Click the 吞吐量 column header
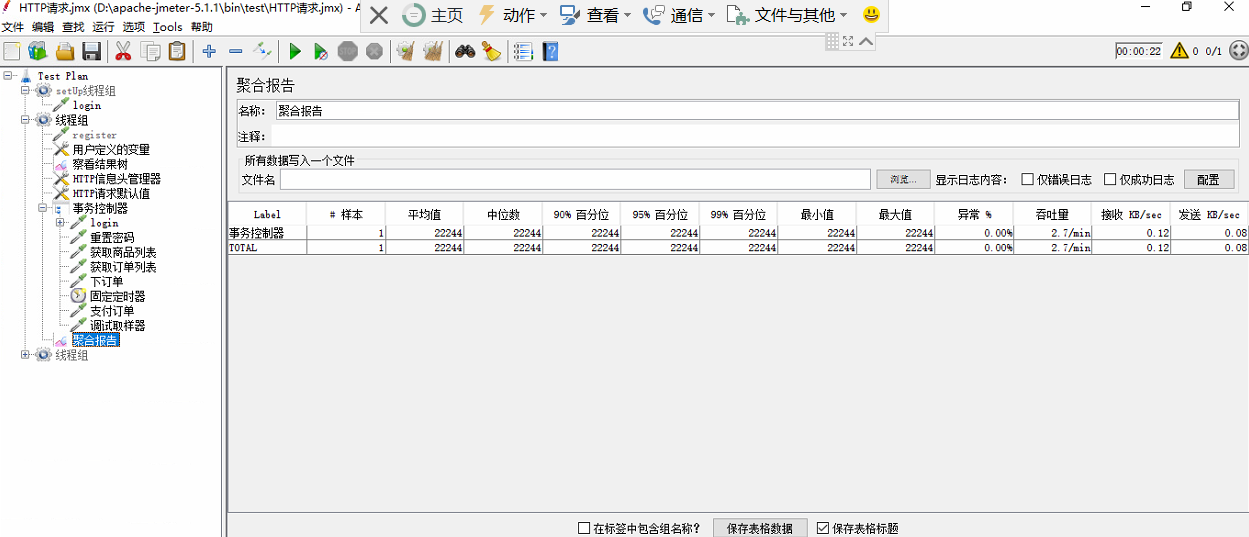 (x=1052, y=214)
